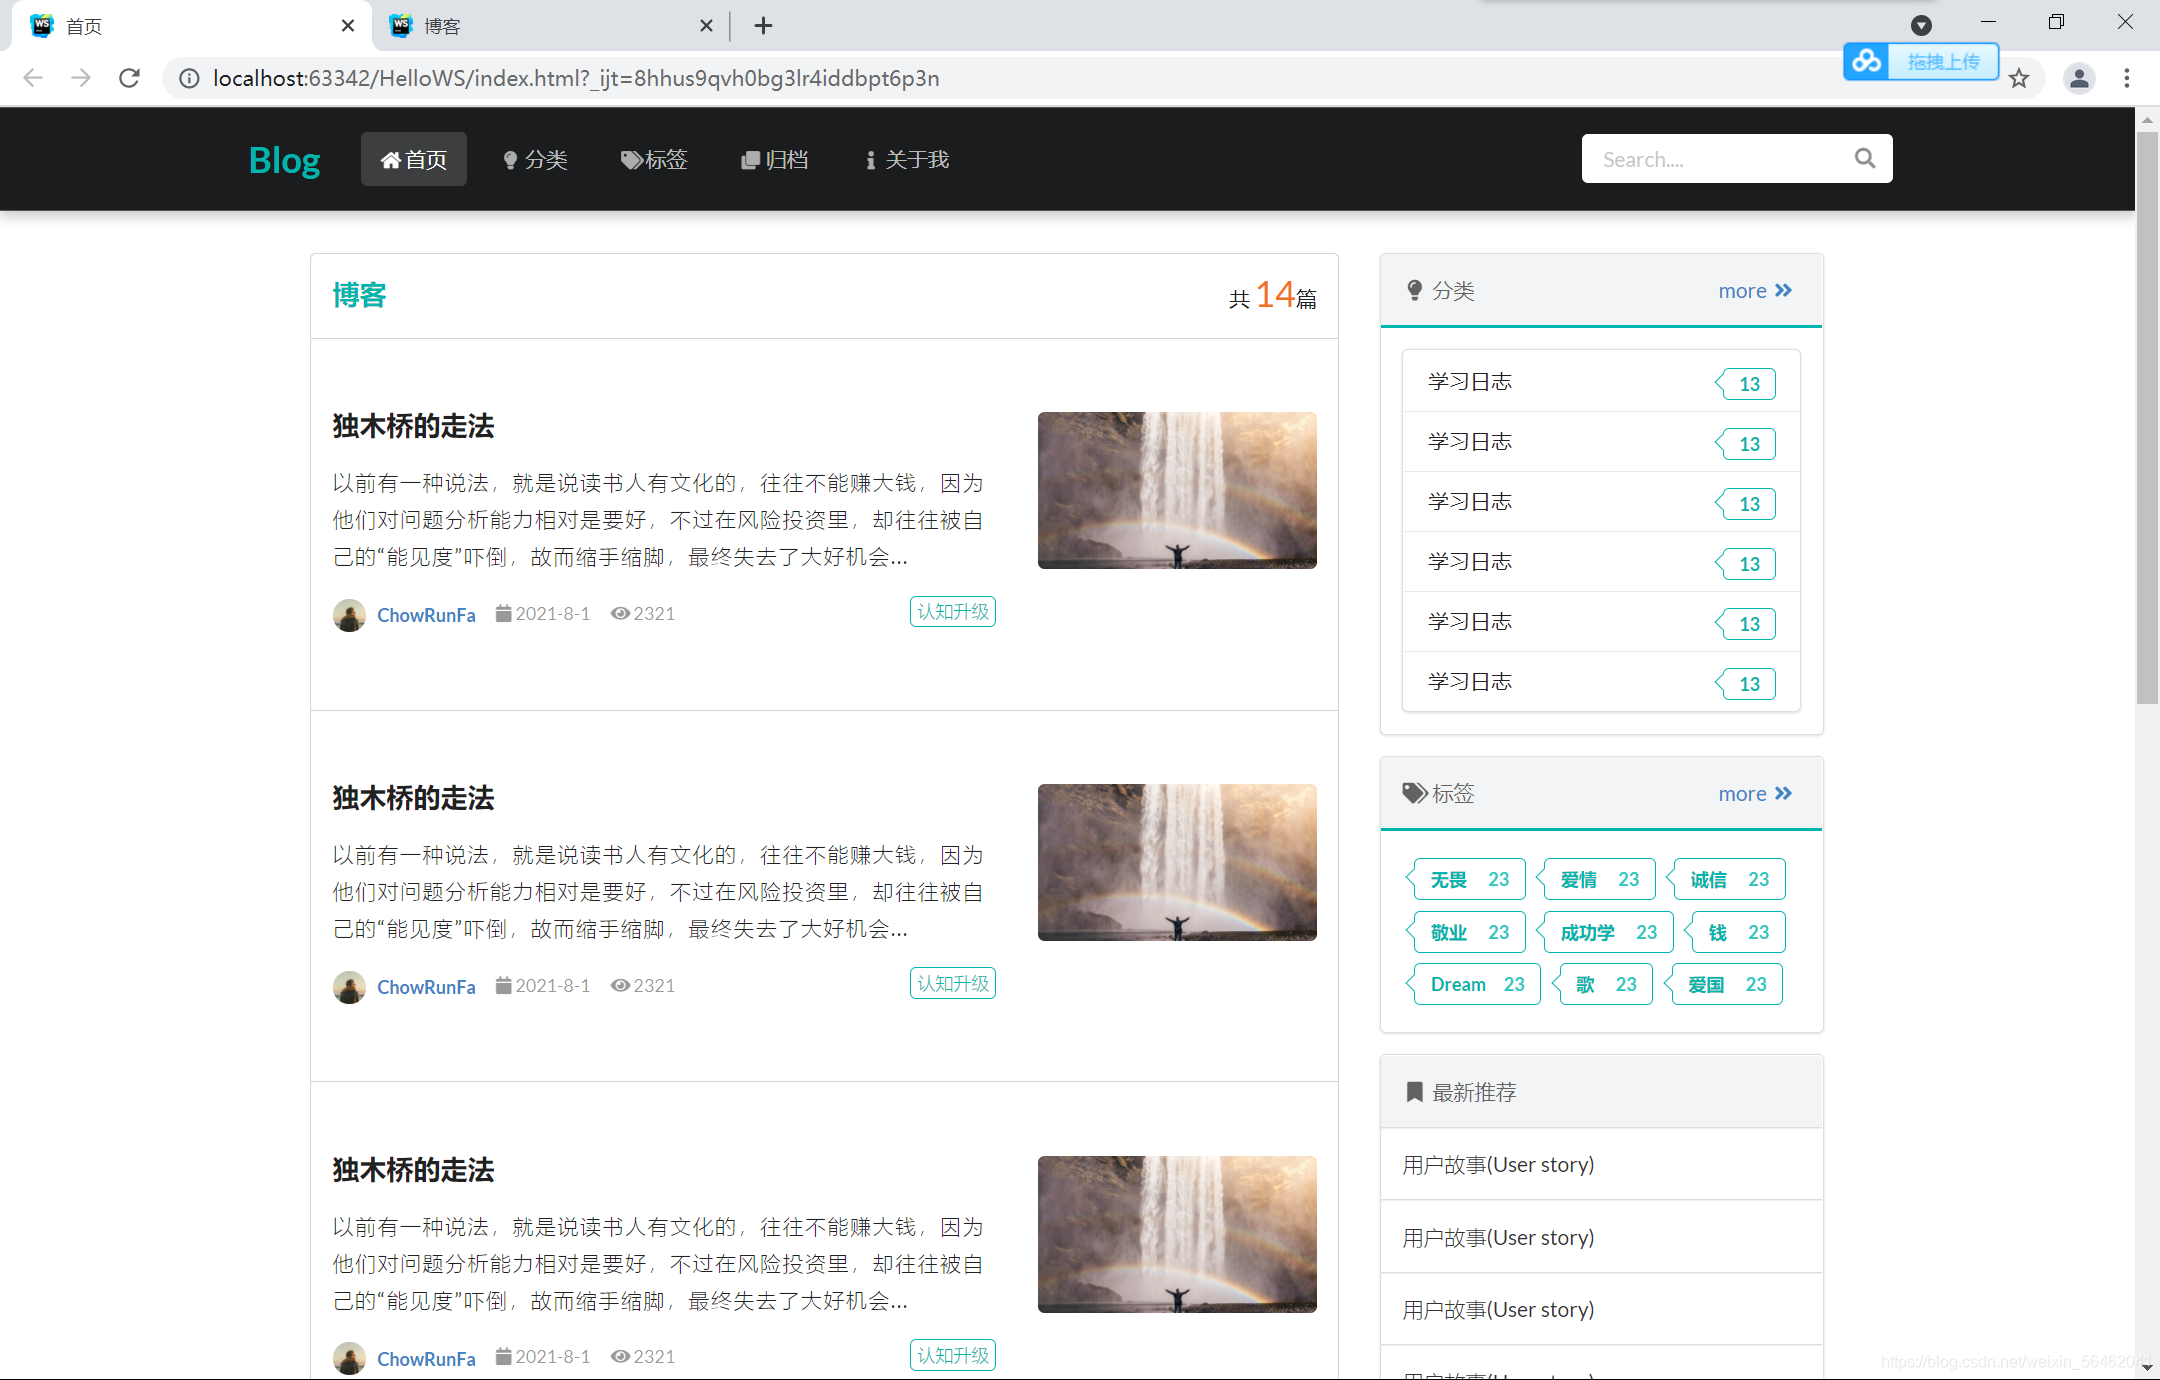Switch to the 首页 browser tab

(190, 26)
